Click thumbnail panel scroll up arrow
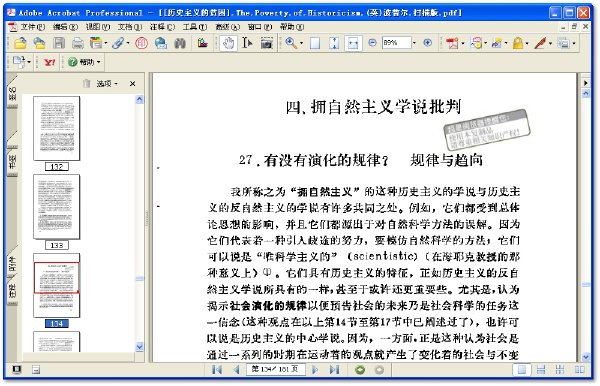600x386 pixels. [139, 99]
